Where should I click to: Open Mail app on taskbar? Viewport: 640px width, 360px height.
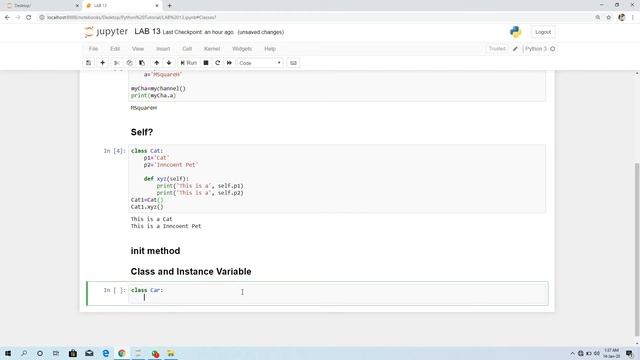click(x=89, y=353)
